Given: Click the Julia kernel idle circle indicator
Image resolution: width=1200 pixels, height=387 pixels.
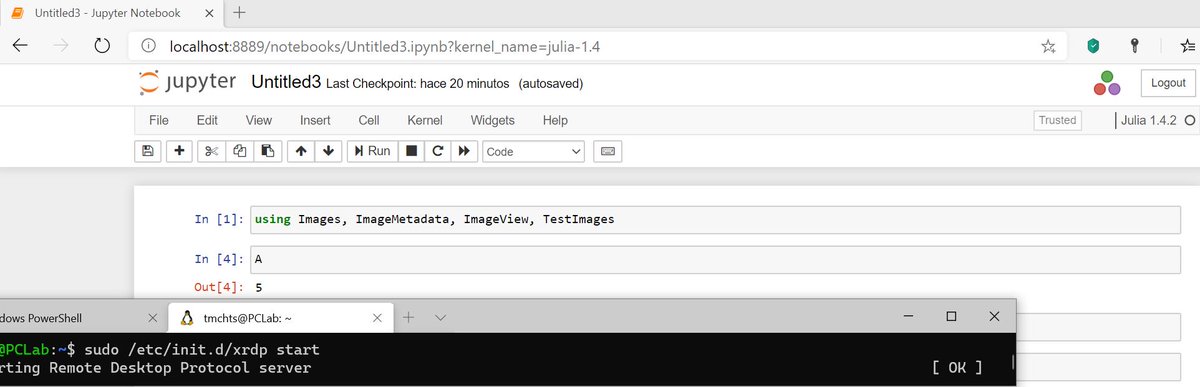Looking at the screenshot, I should click(x=1189, y=120).
